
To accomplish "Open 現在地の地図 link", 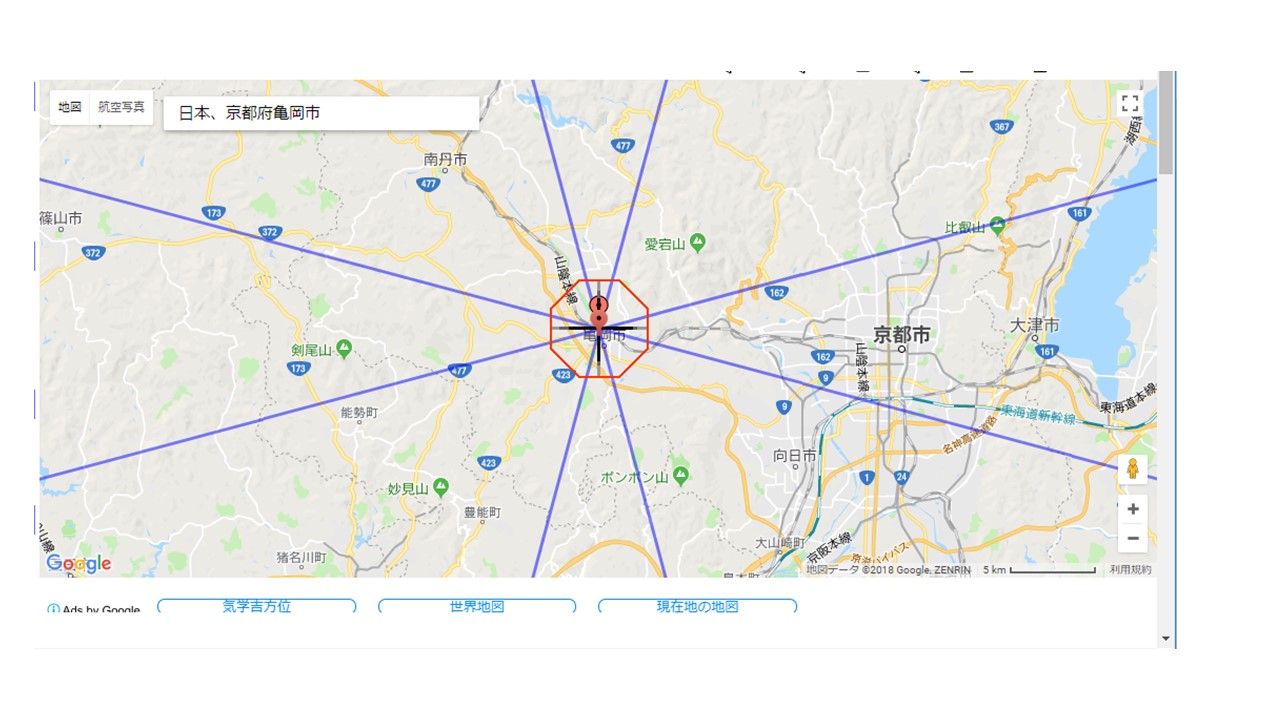I will click(697, 606).
